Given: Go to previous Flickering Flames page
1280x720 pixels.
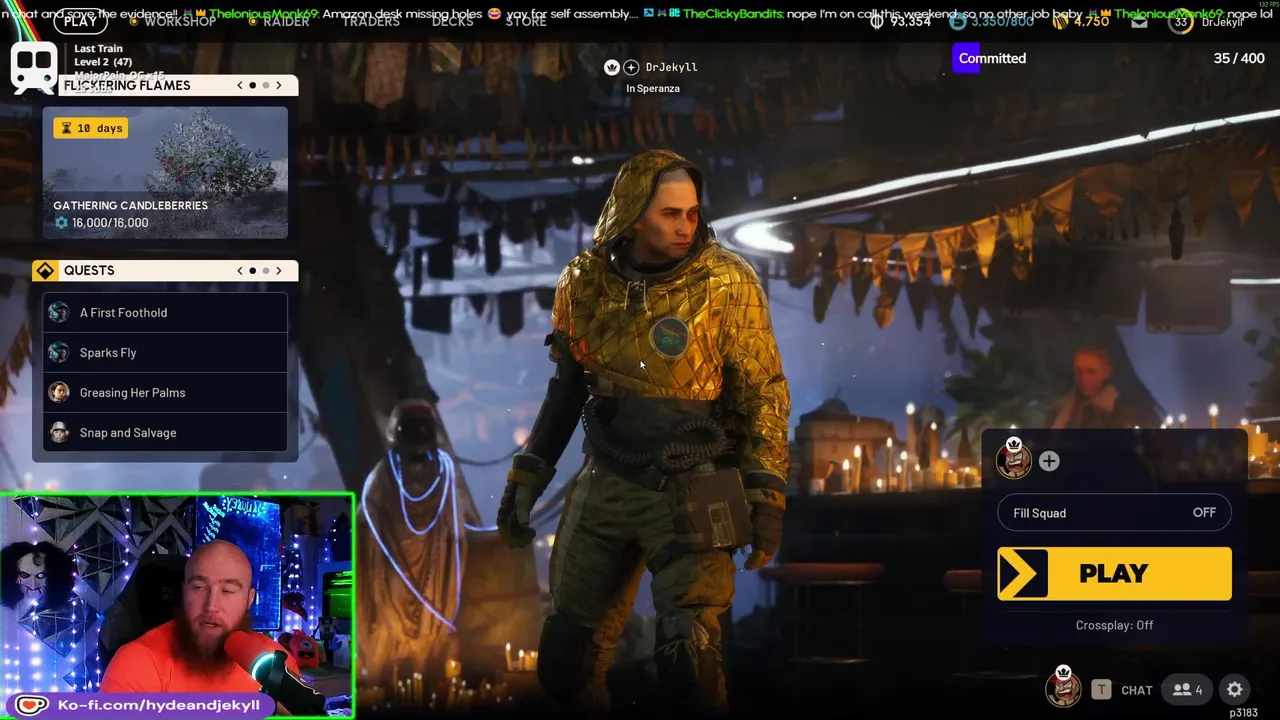Looking at the screenshot, I should click(240, 85).
